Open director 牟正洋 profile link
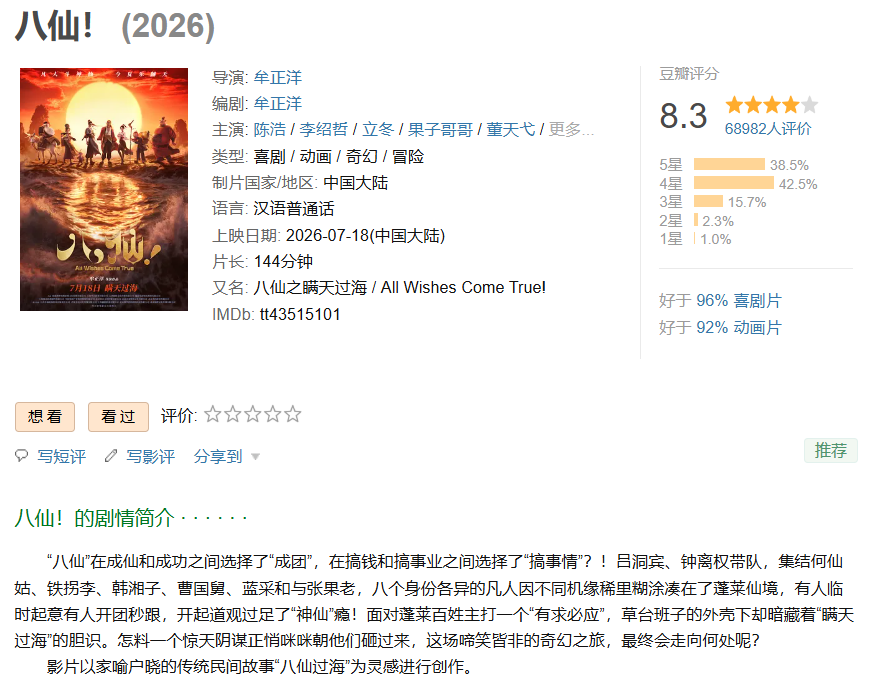Image resolution: width=880 pixels, height=680 pixels. pos(278,77)
